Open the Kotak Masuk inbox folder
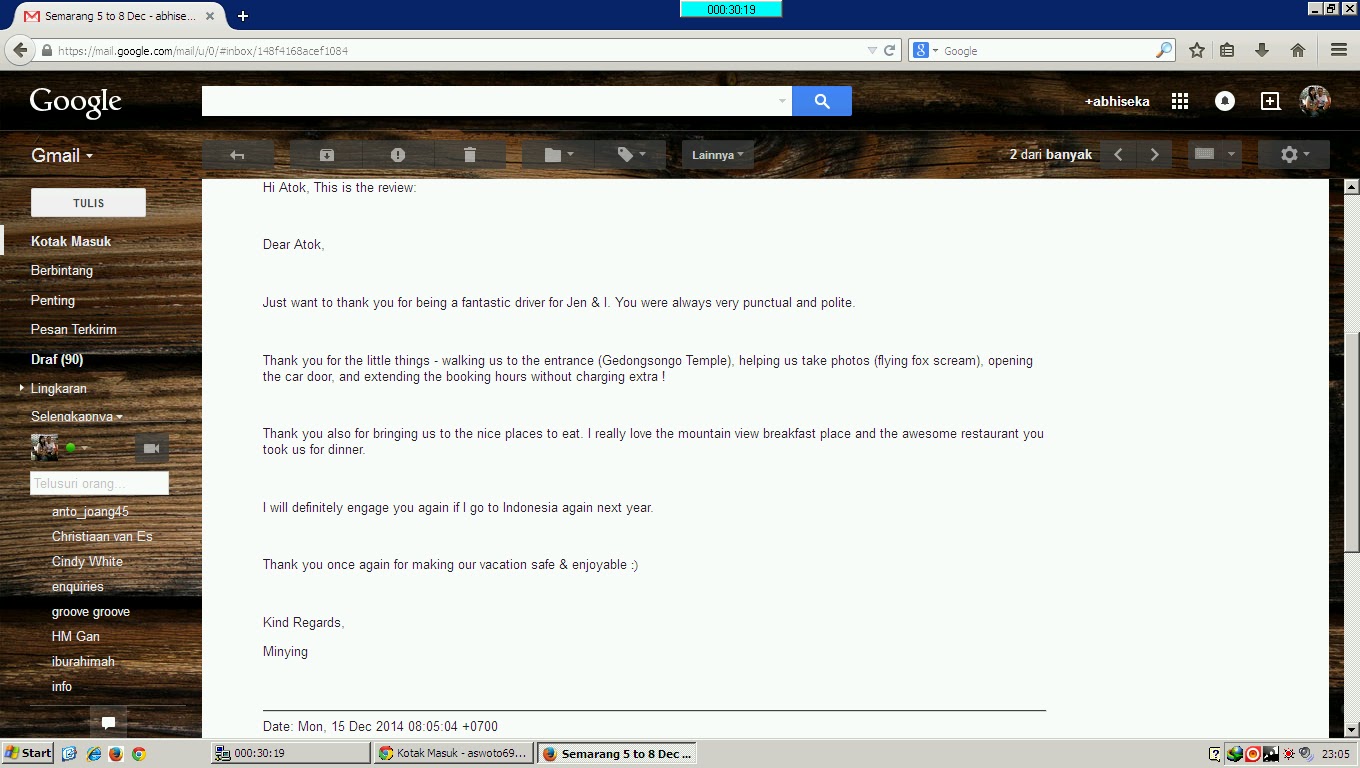The image size is (1360, 768). (71, 241)
